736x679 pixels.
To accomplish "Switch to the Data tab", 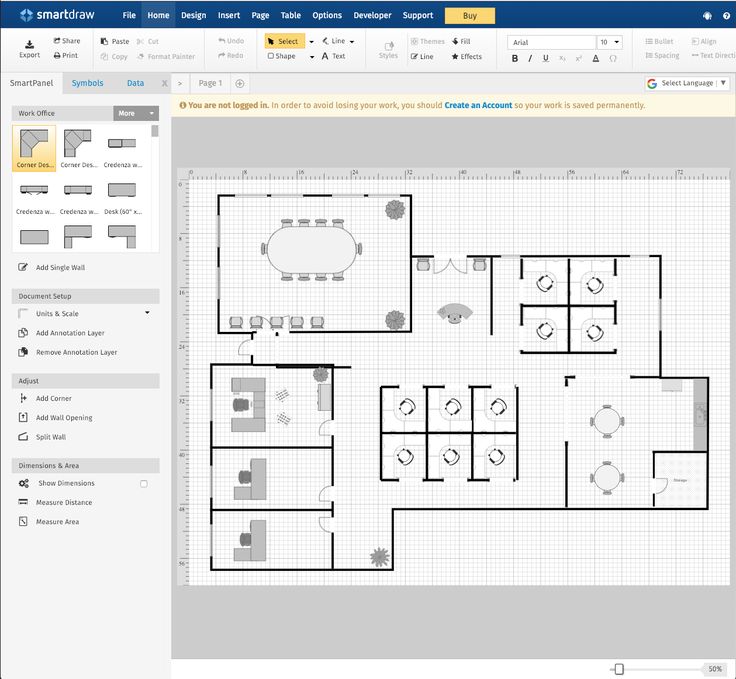I will (135, 83).
